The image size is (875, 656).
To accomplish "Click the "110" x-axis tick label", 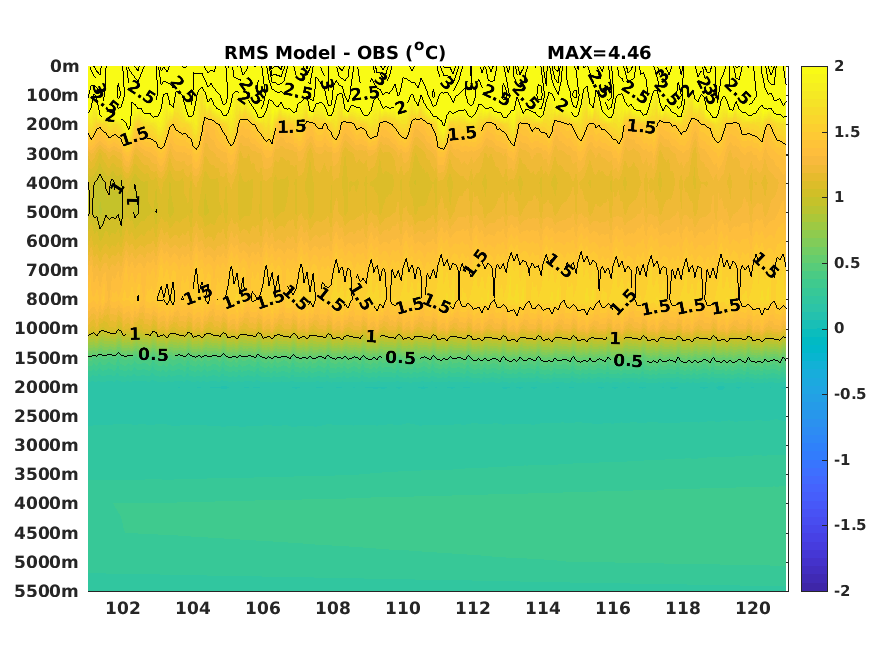I will tap(403, 608).
